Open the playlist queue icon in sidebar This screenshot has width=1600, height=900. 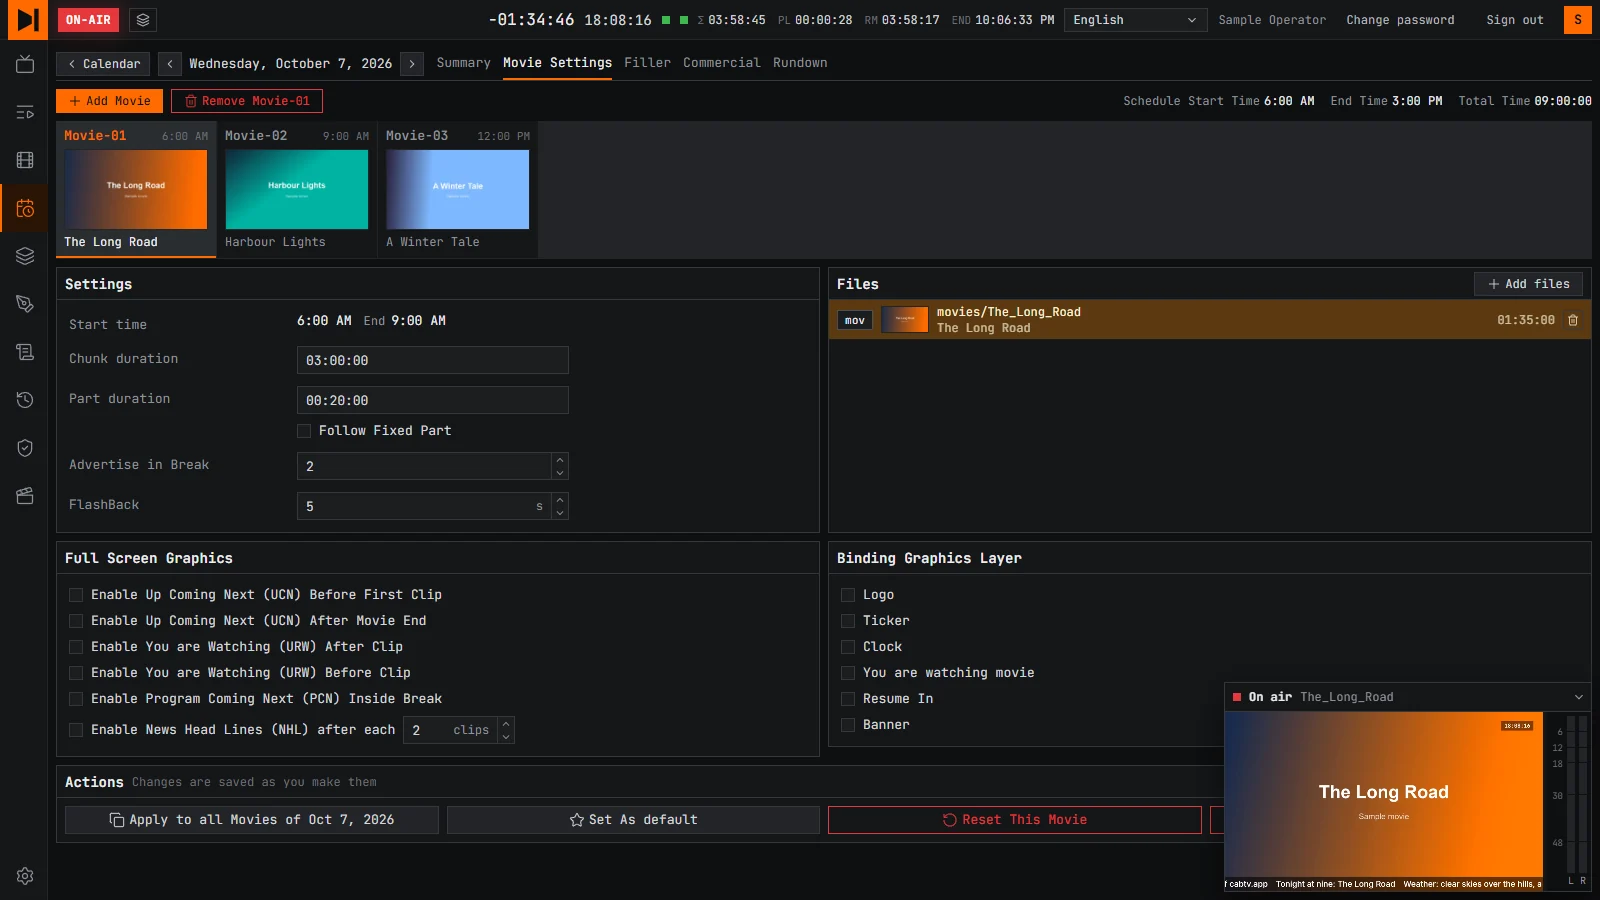tap(25, 112)
